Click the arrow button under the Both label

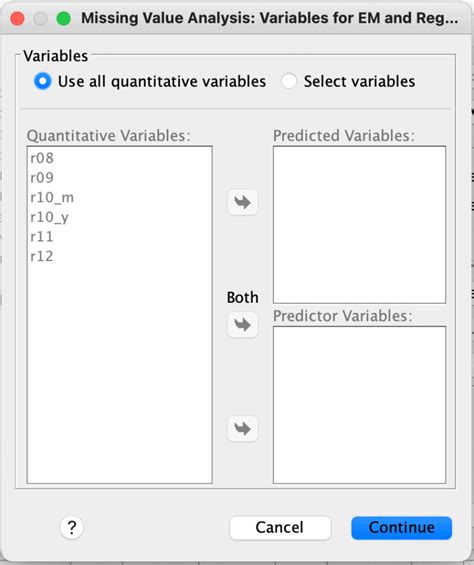coord(243,325)
